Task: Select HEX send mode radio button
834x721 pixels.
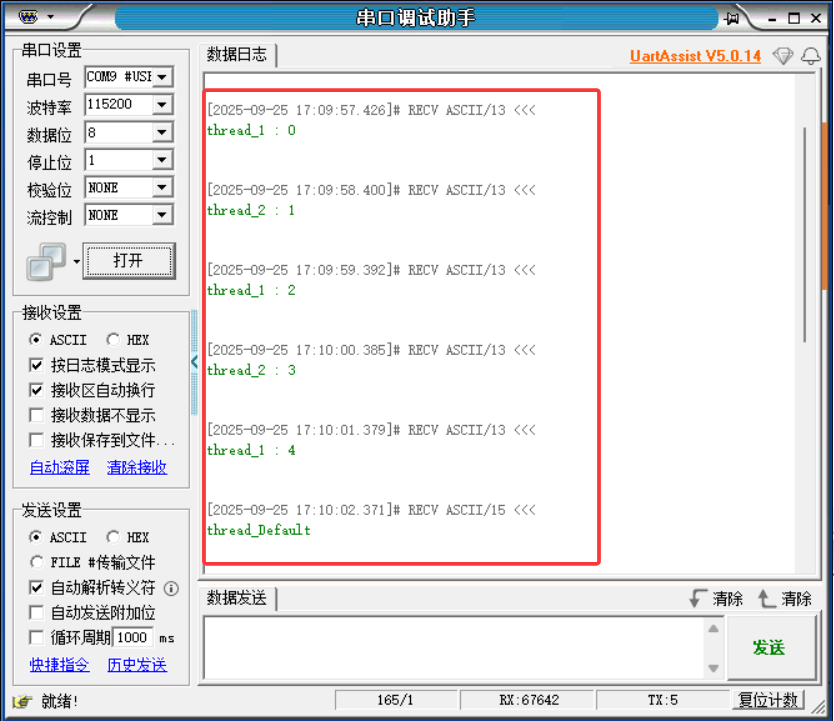Action: tap(113, 537)
